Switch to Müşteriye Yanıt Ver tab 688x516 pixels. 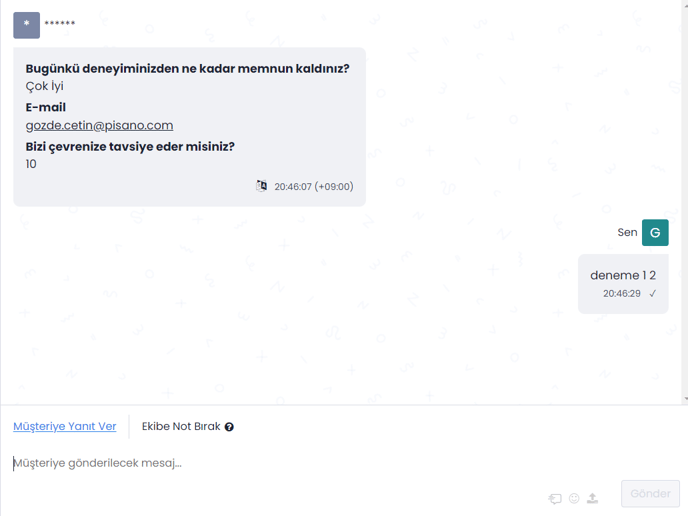64,426
